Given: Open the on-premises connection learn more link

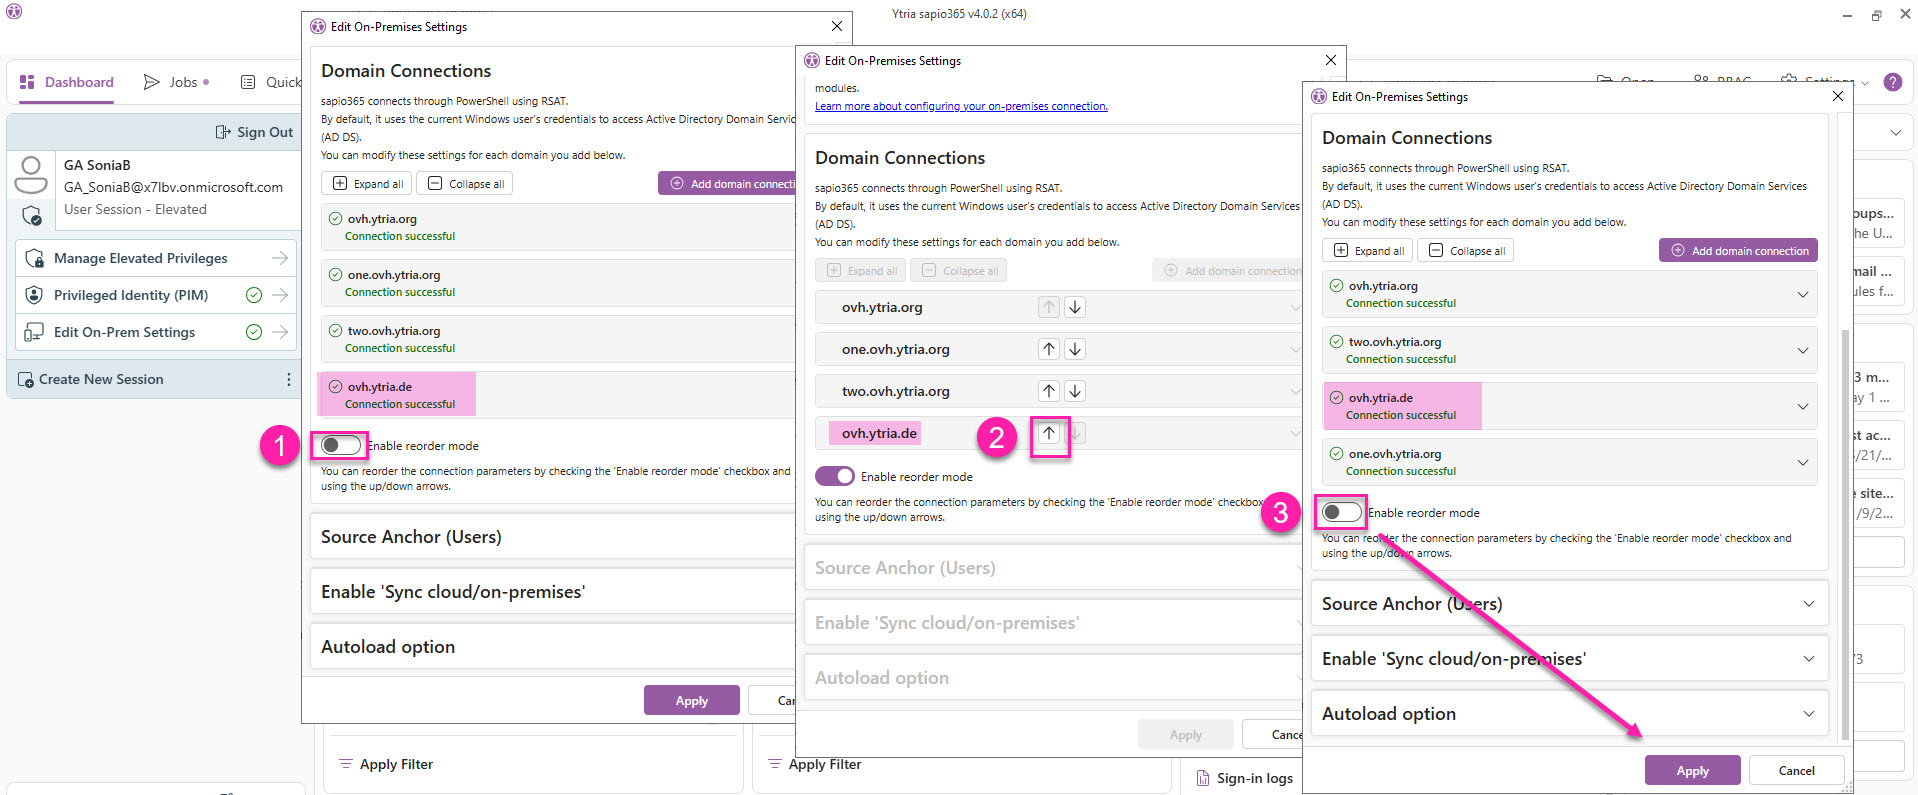Looking at the screenshot, I should 960,106.
